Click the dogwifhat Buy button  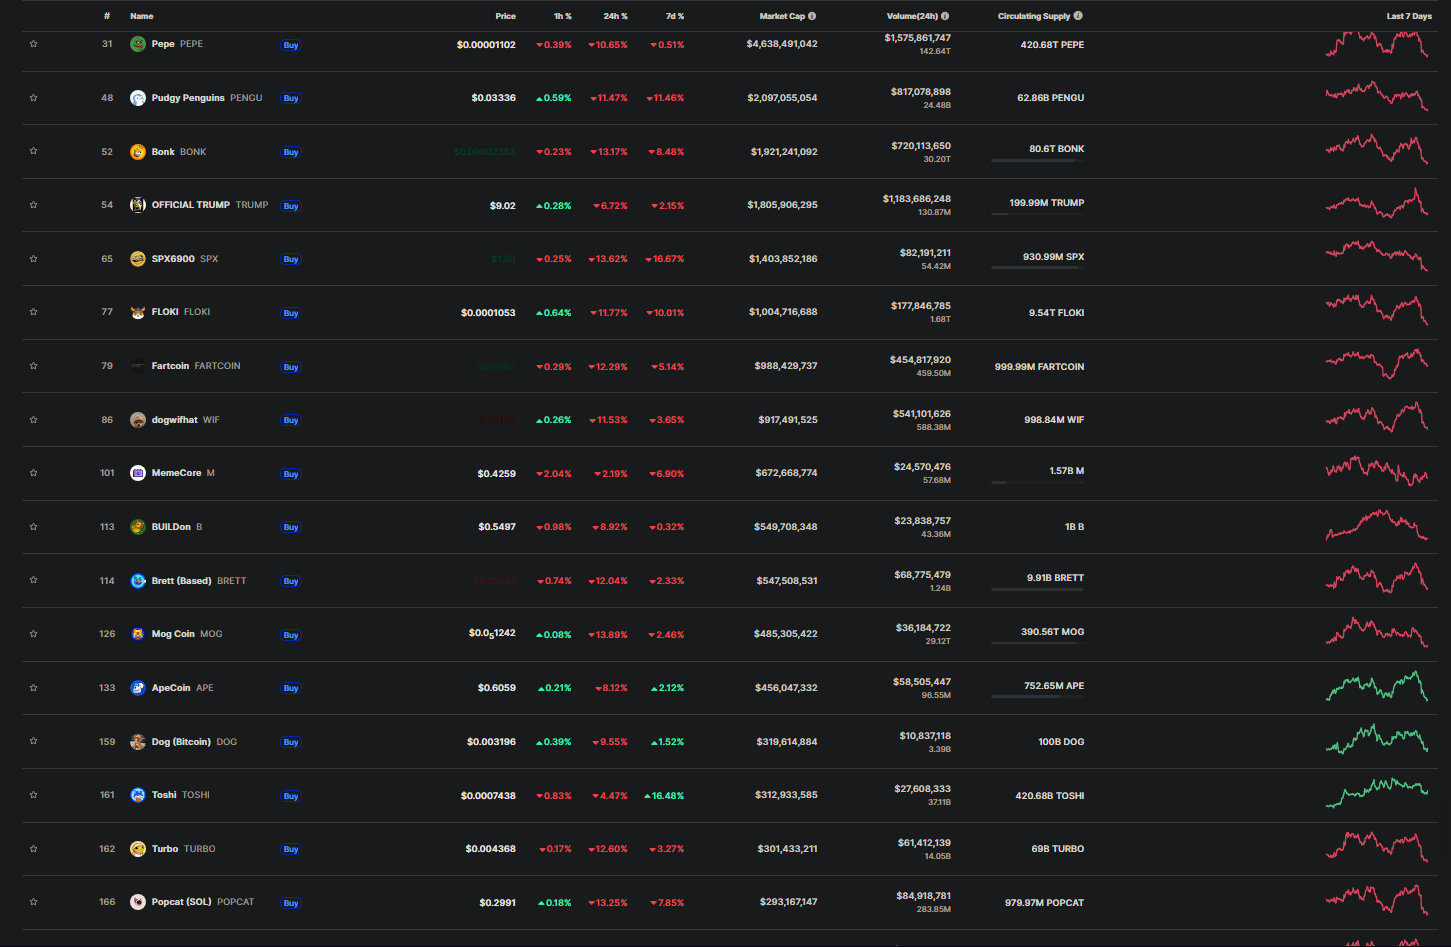click(291, 420)
